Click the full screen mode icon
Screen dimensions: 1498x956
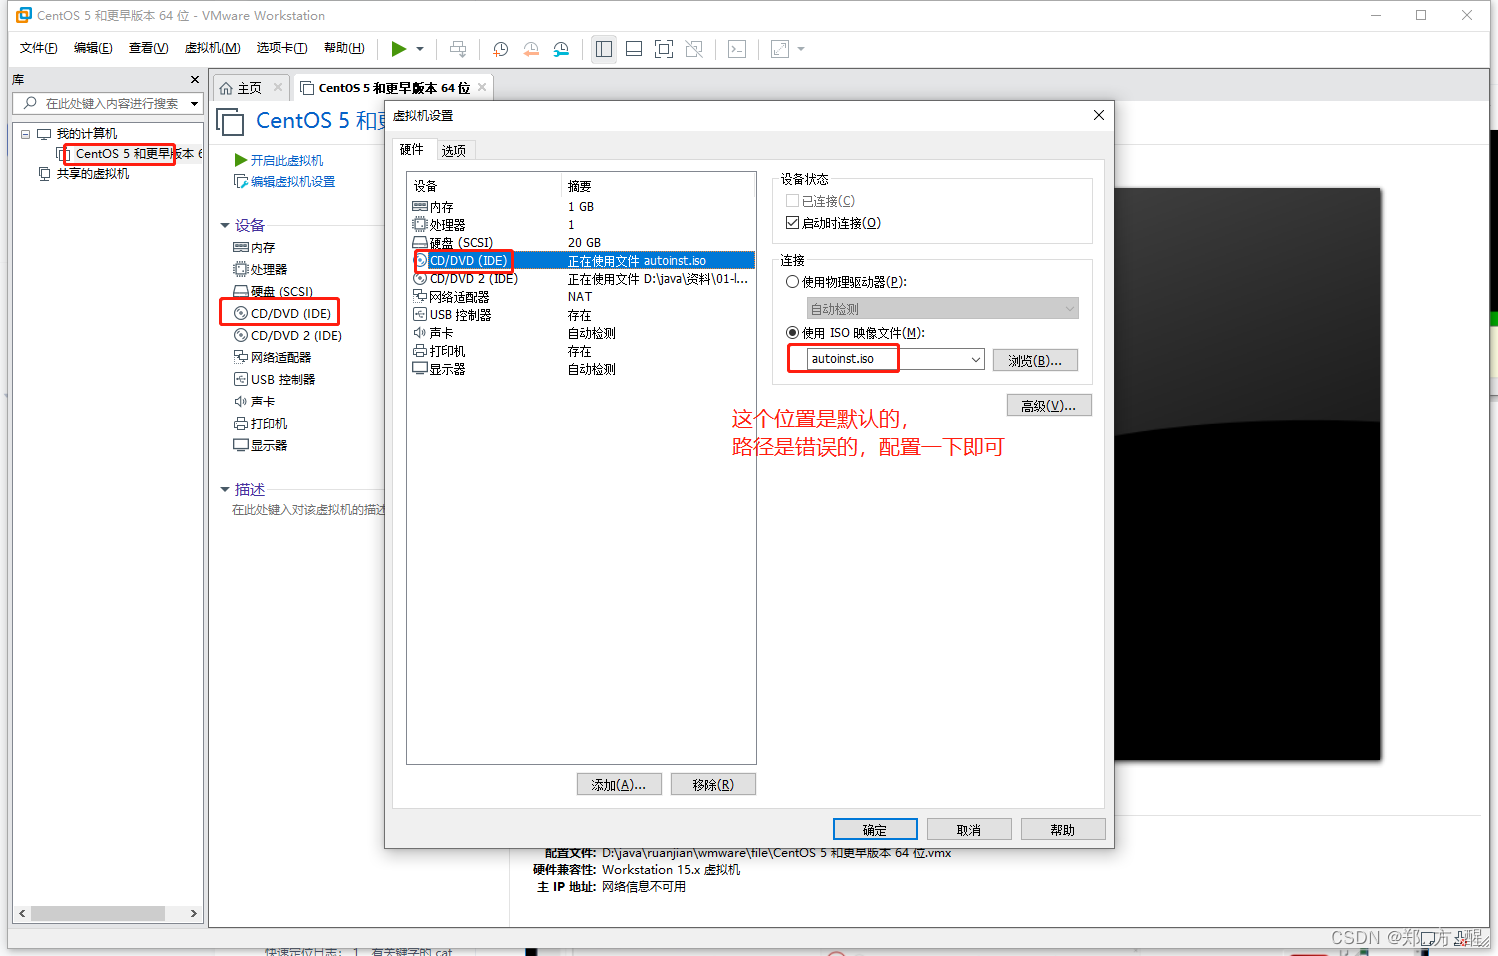tap(664, 48)
